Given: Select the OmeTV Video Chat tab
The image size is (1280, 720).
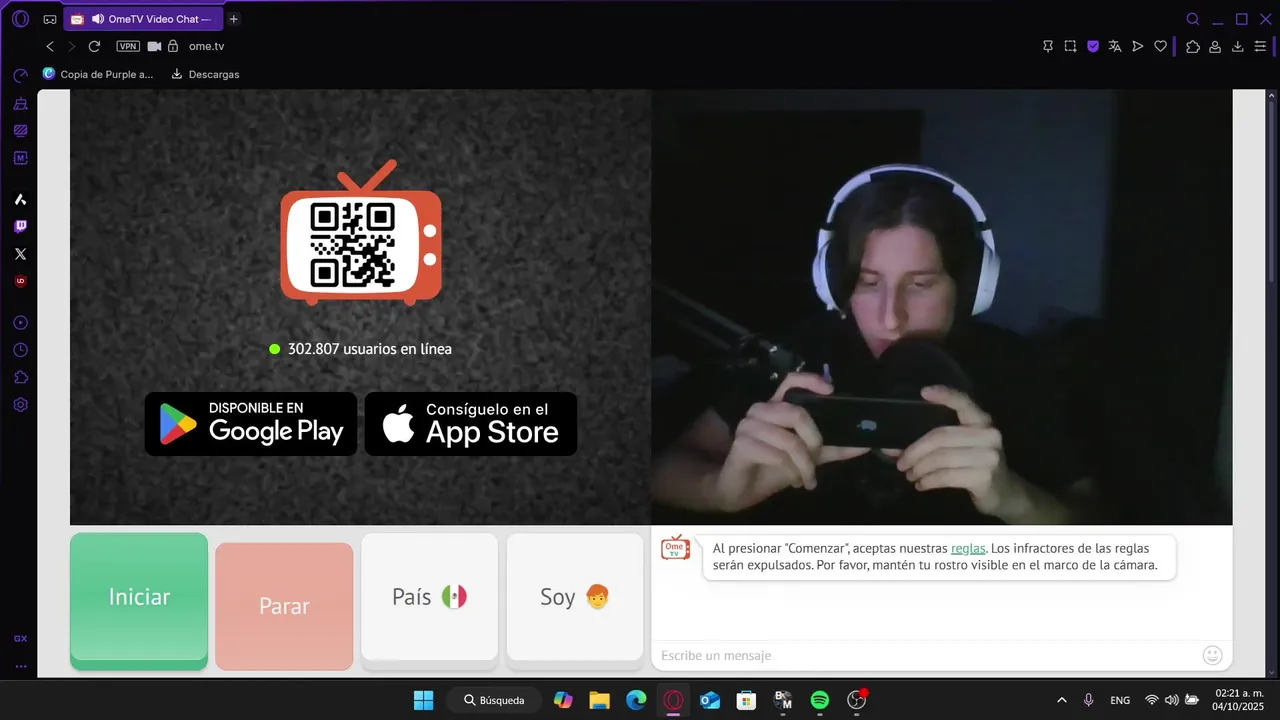Looking at the screenshot, I should point(143,19).
